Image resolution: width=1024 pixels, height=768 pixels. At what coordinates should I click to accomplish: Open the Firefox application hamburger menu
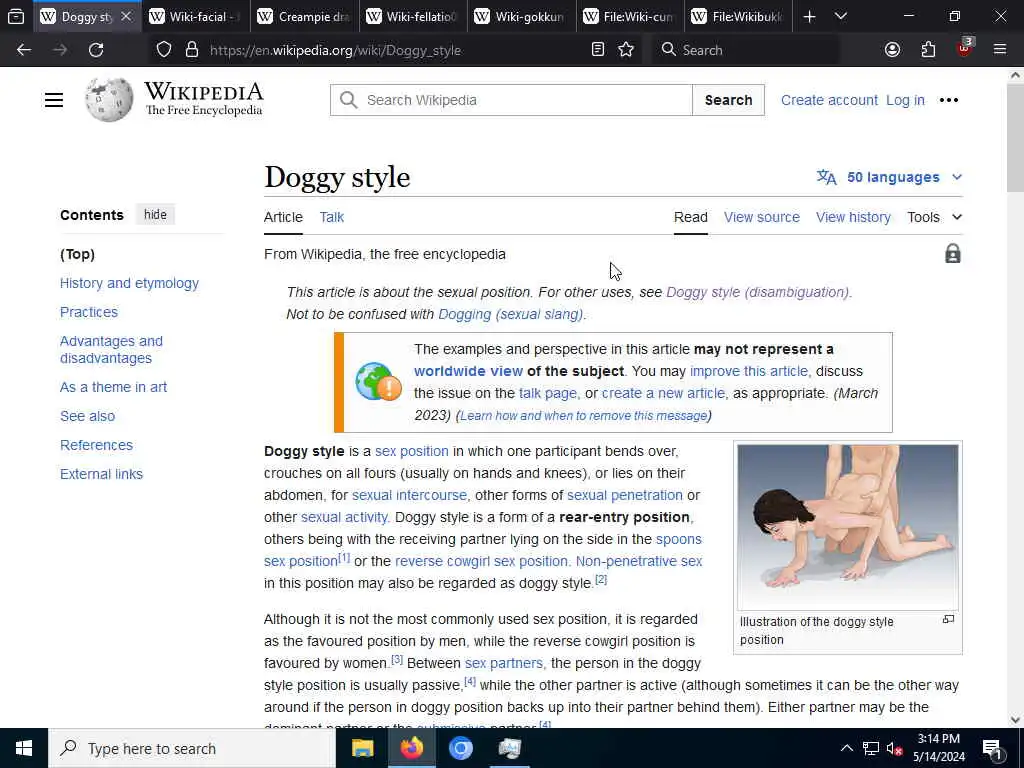(x=1000, y=50)
